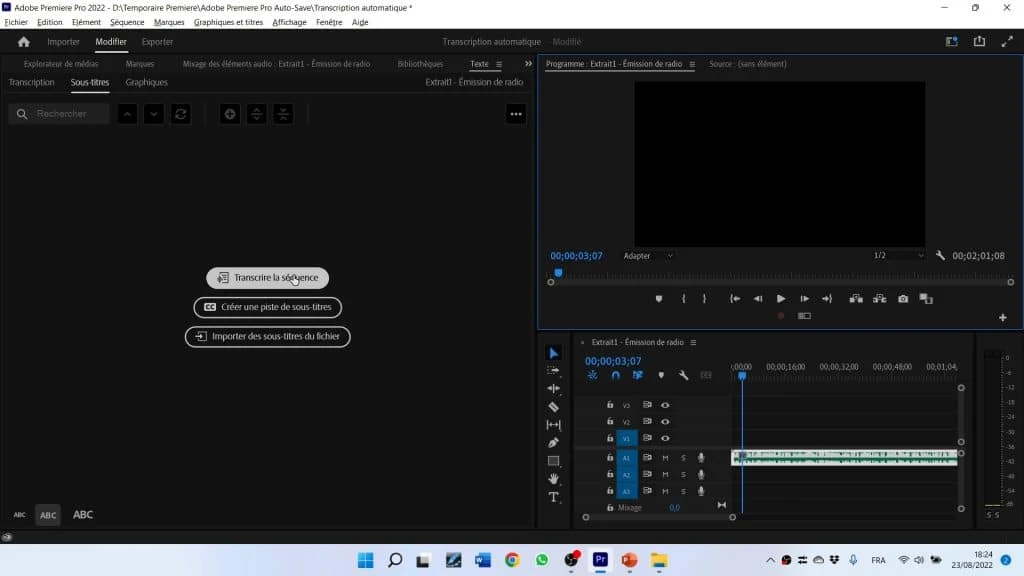Open timeline sequence panel menu icon
1024x576 pixels.
[693, 342]
